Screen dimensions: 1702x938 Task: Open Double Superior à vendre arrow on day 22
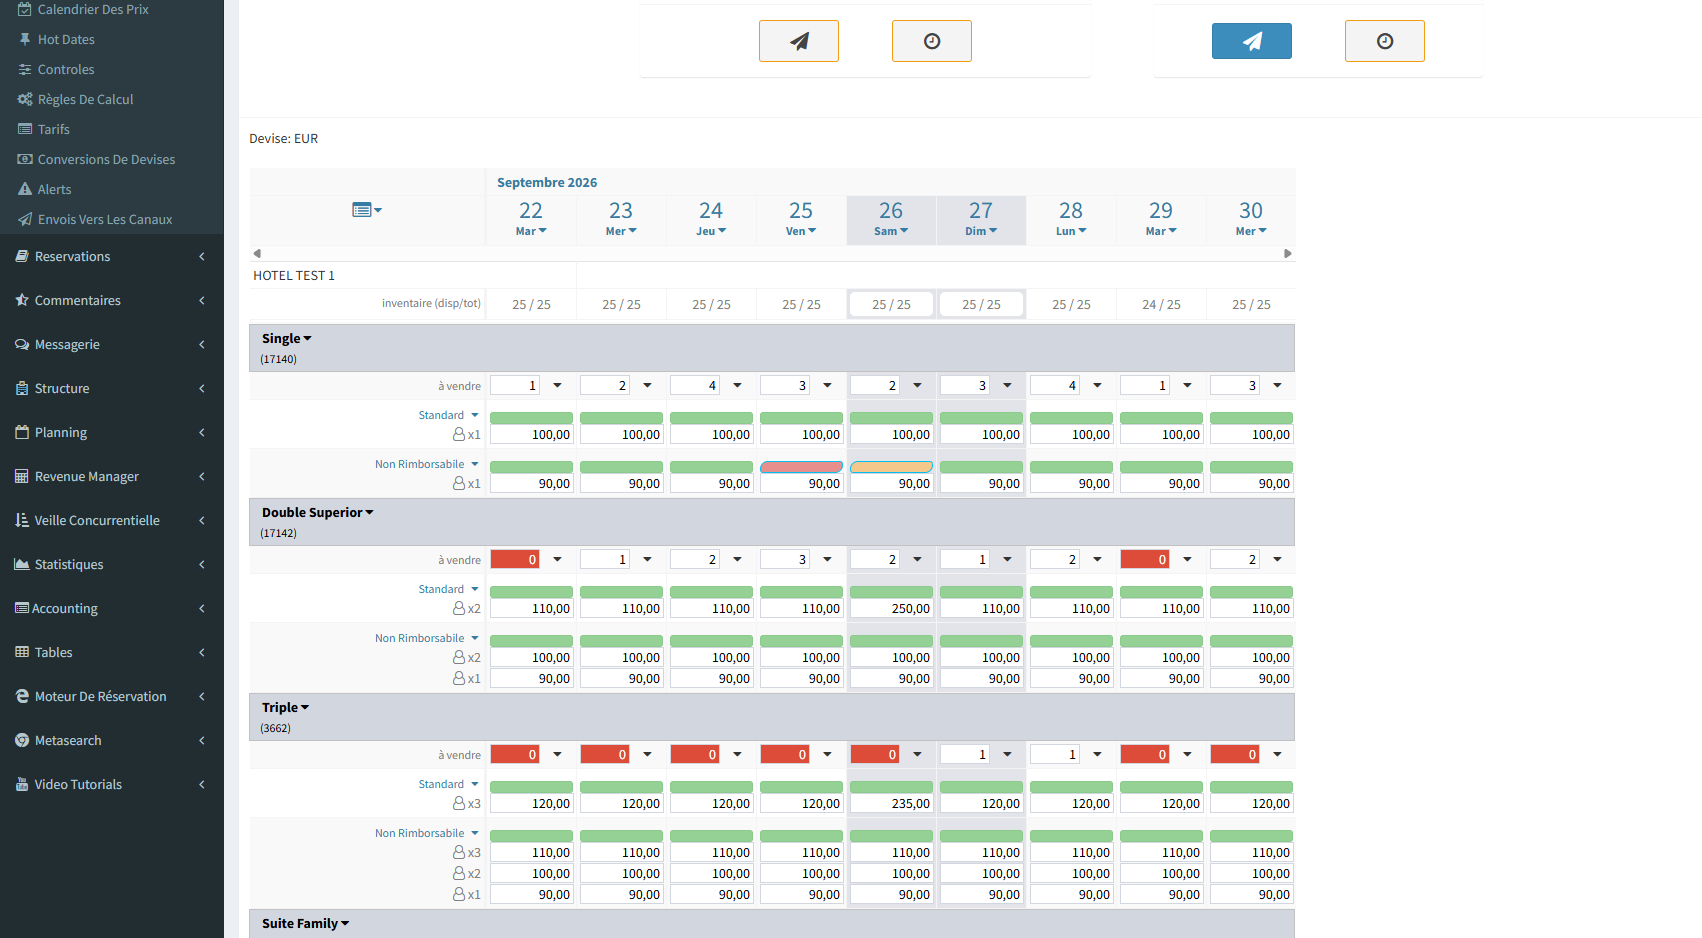(x=557, y=559)
